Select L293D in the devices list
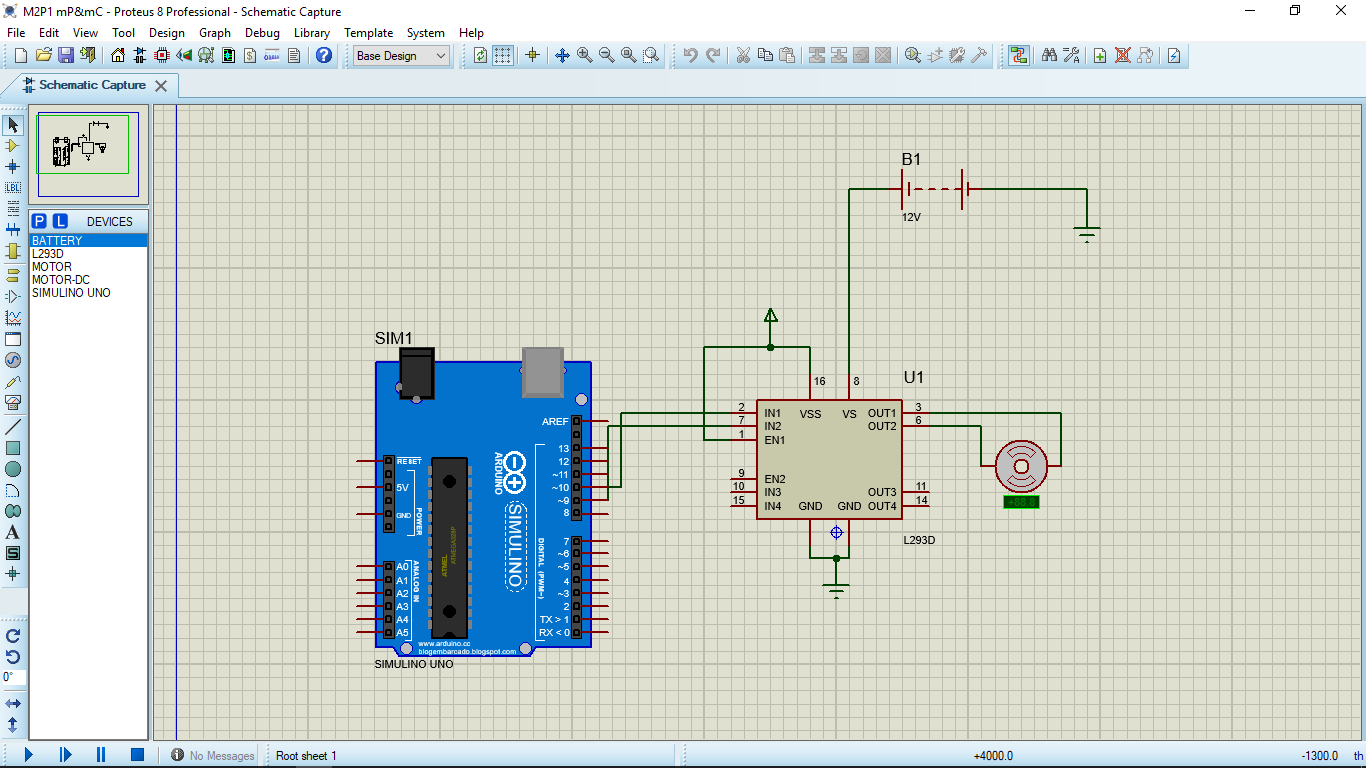 click(88, 254)
